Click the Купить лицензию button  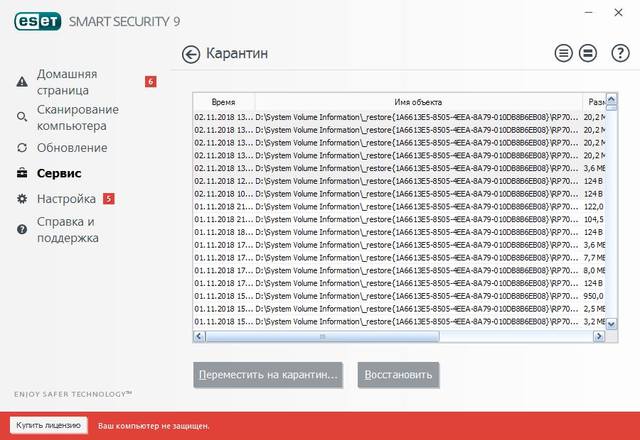click(x=48, y=425)
